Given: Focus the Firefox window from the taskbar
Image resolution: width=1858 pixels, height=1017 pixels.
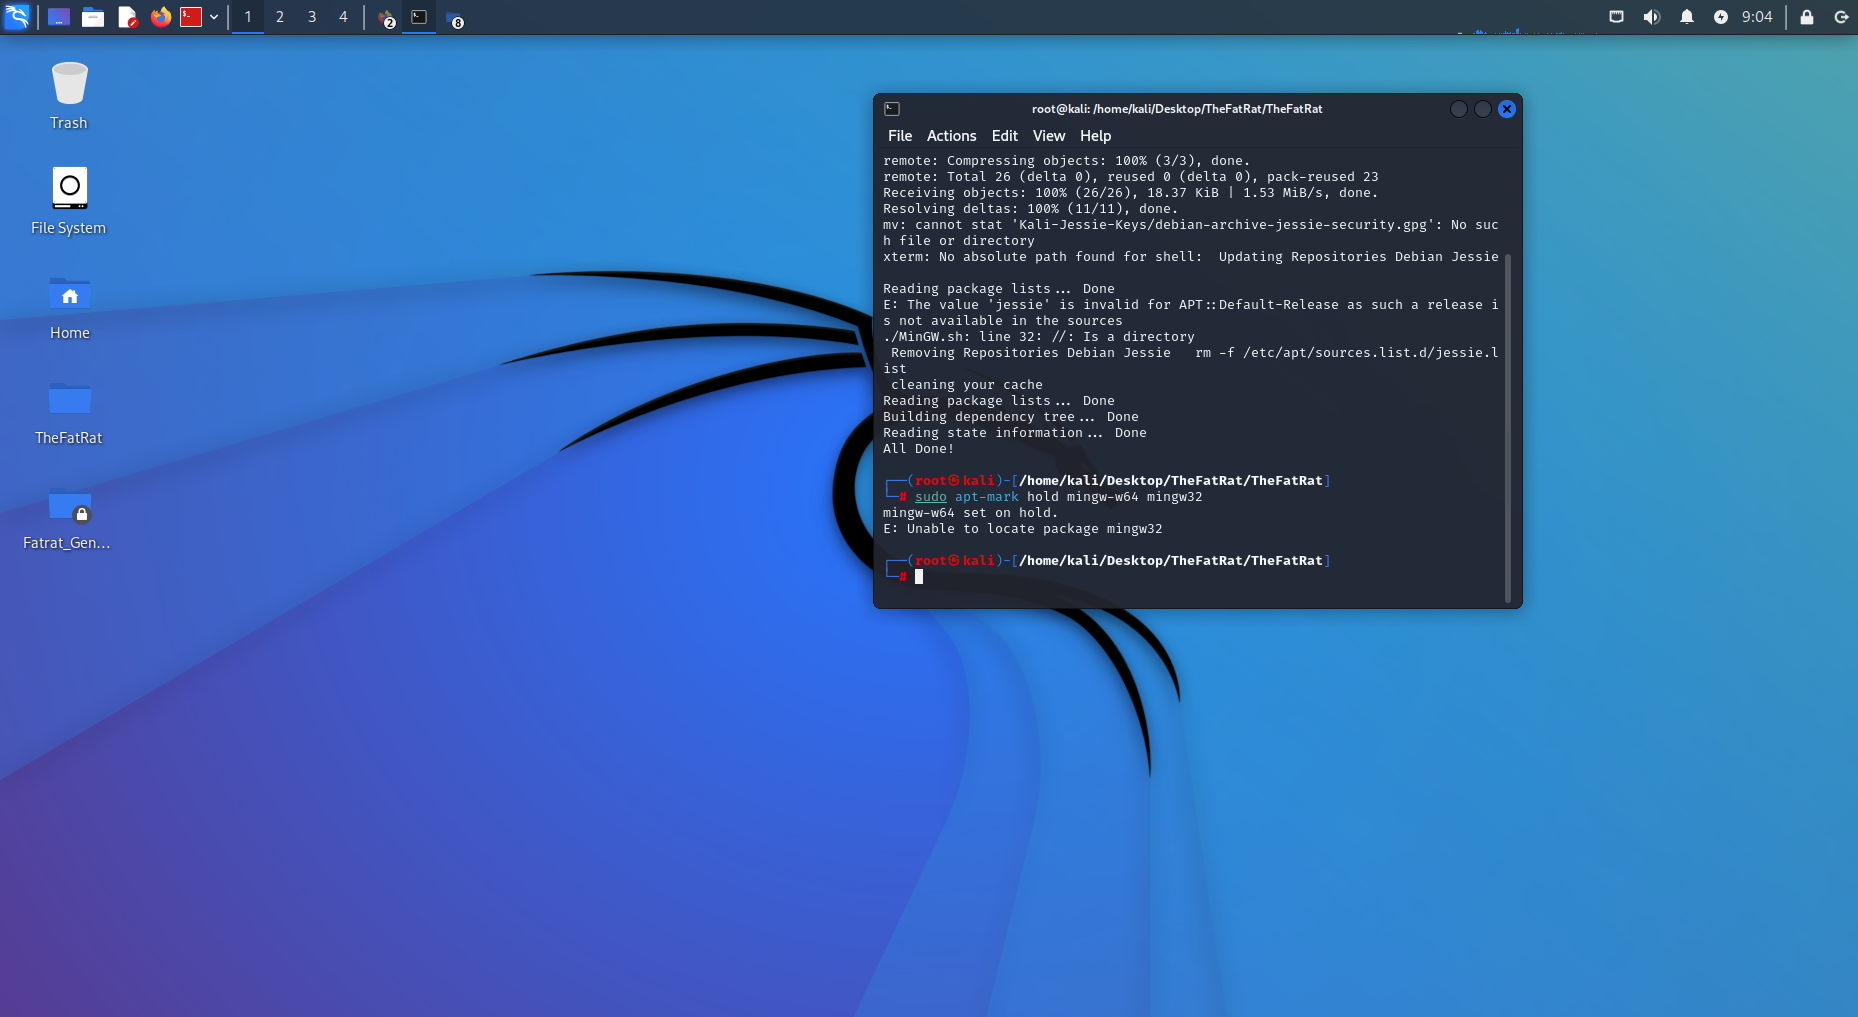Looking at the screenshot, I should 386,17.
